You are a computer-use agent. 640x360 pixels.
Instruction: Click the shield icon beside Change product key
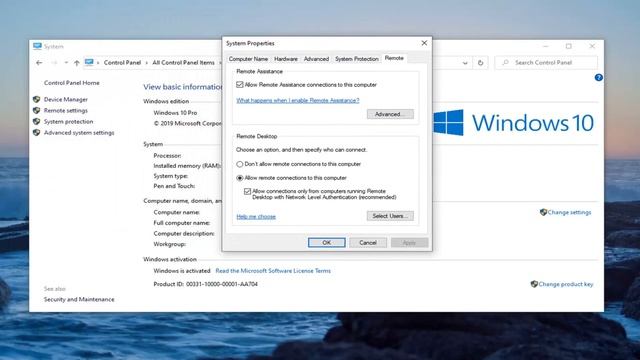tap(534, 284)
